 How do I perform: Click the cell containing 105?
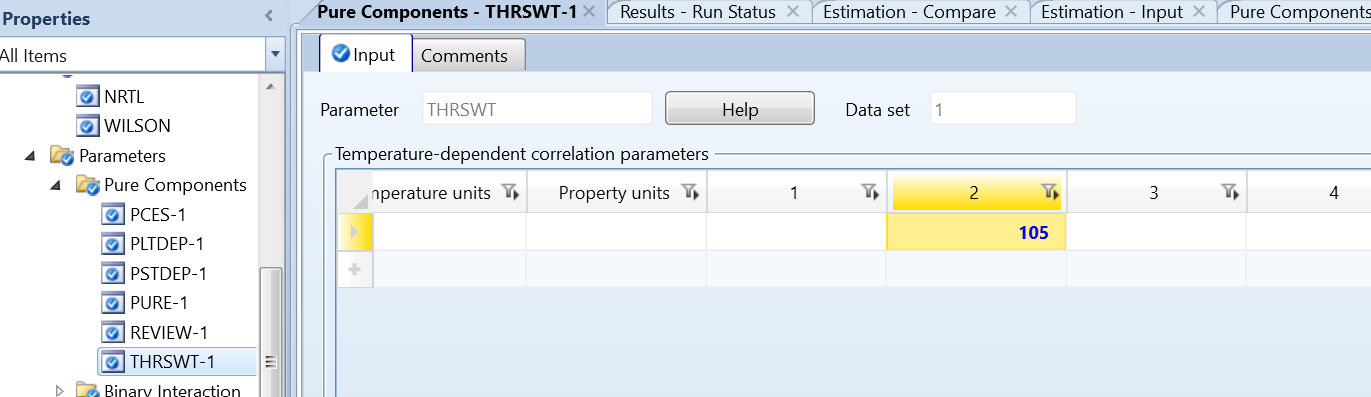[x=976, y=232]
